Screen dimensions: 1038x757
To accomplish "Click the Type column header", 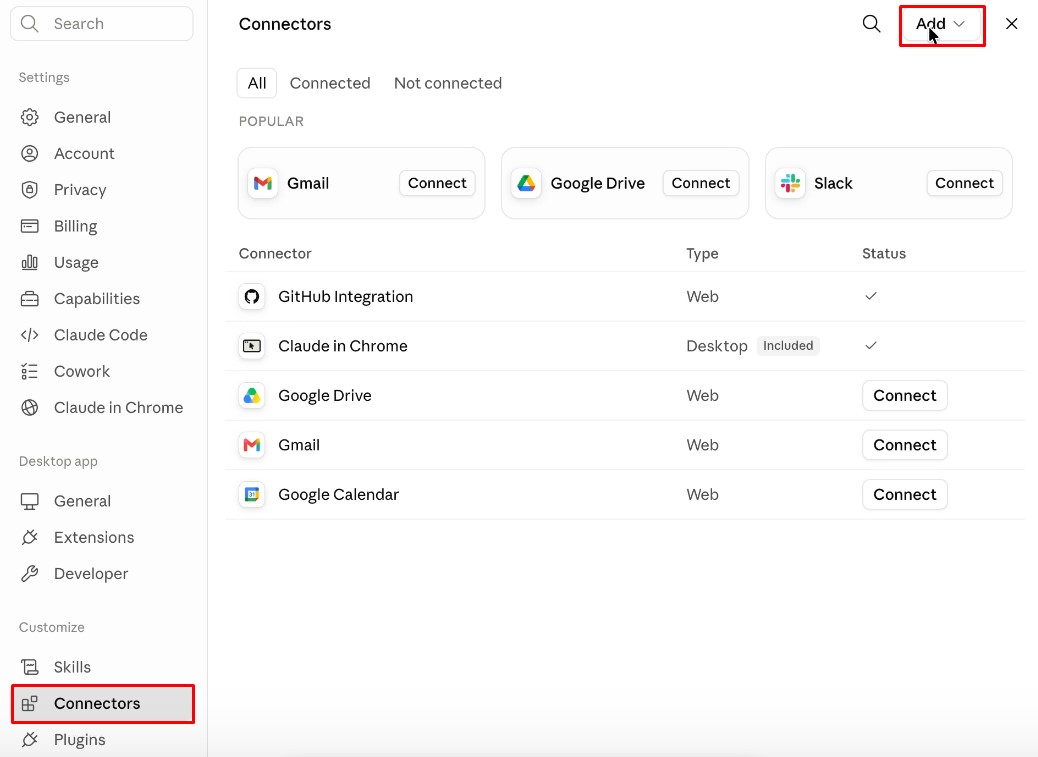I will tap(702, 254).
